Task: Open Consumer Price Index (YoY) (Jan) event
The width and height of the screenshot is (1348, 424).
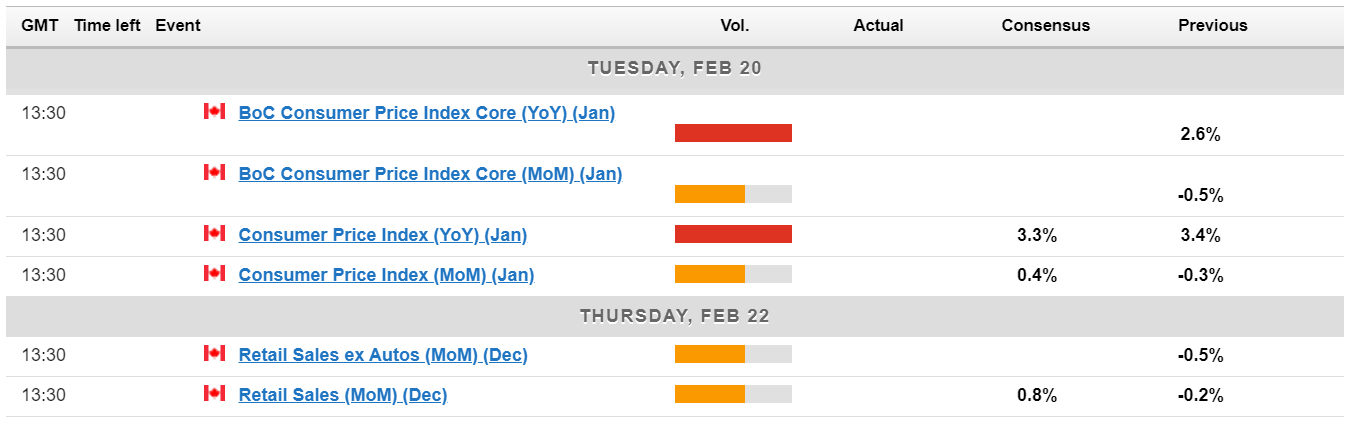Action: [x=382, y=235]
